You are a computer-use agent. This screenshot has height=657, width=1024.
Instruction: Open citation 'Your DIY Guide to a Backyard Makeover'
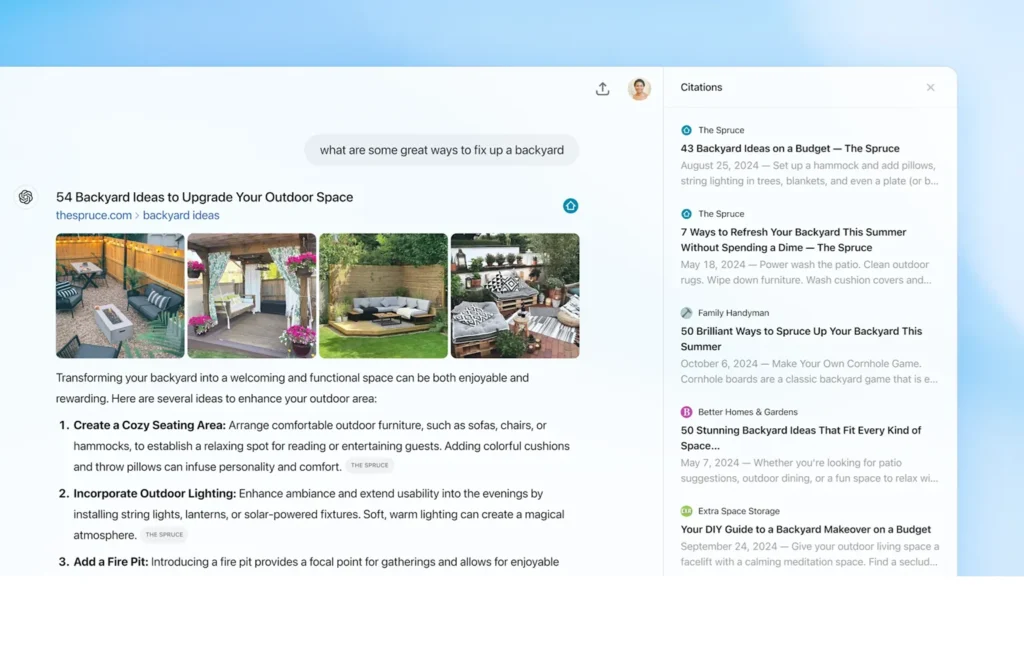[x=805, y=529]
